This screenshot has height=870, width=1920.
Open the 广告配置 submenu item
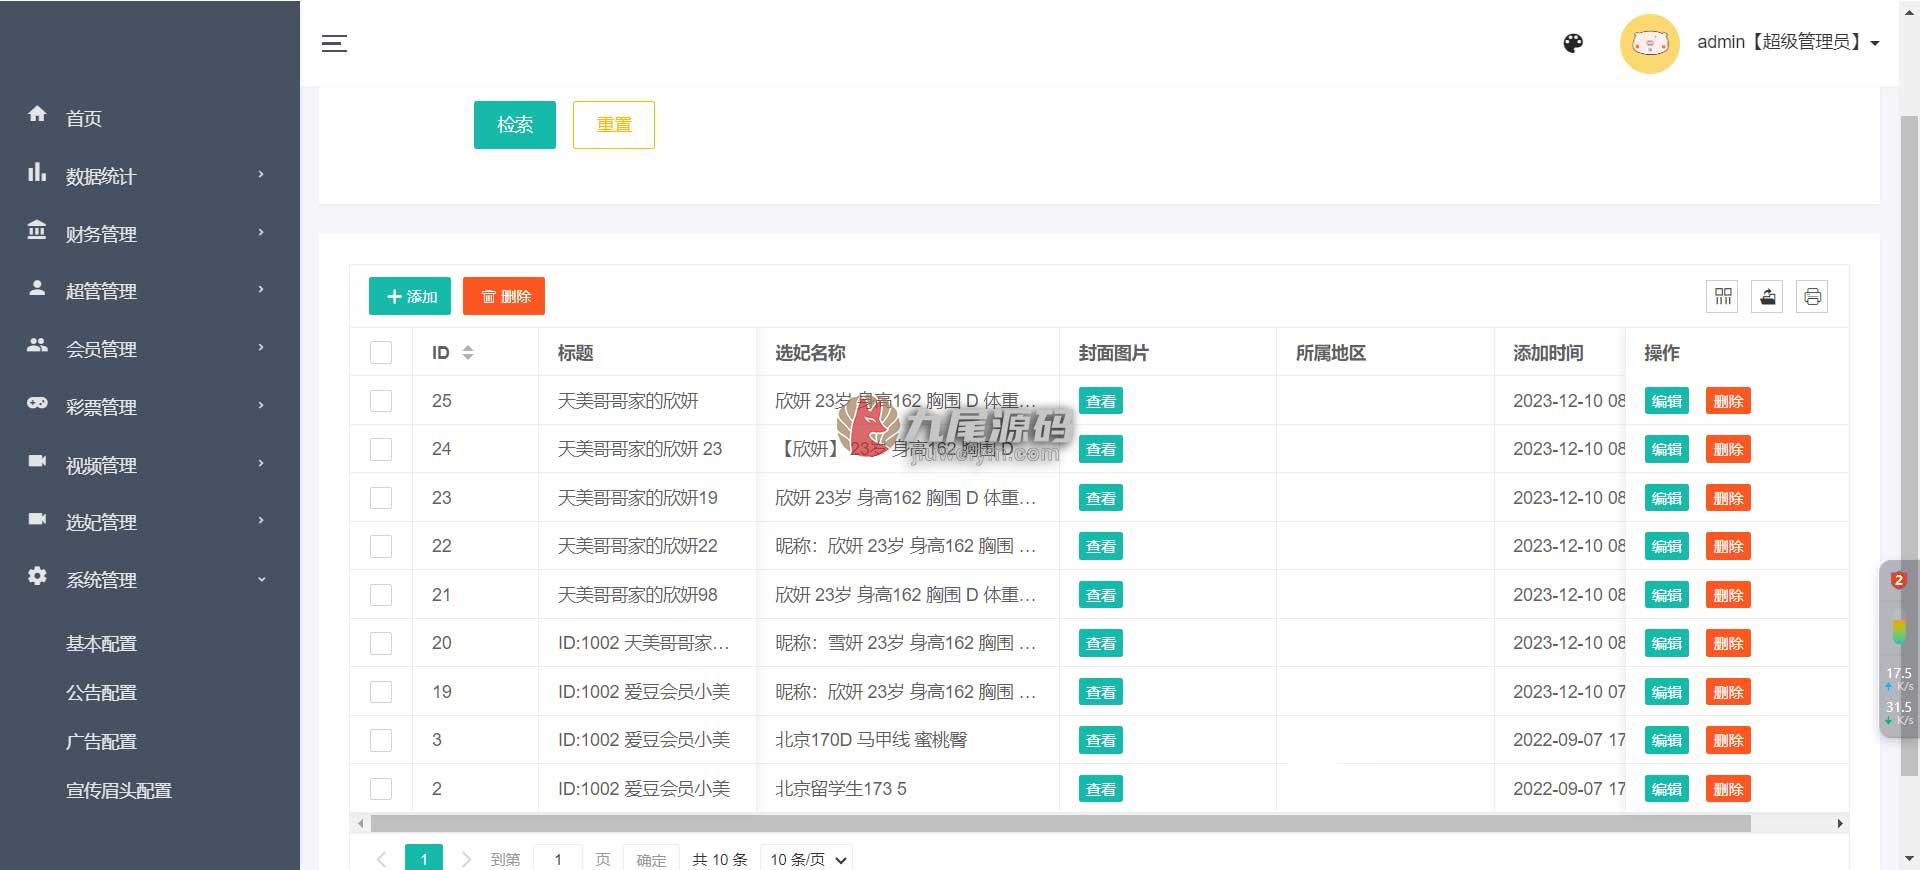(x=101, y=742)
